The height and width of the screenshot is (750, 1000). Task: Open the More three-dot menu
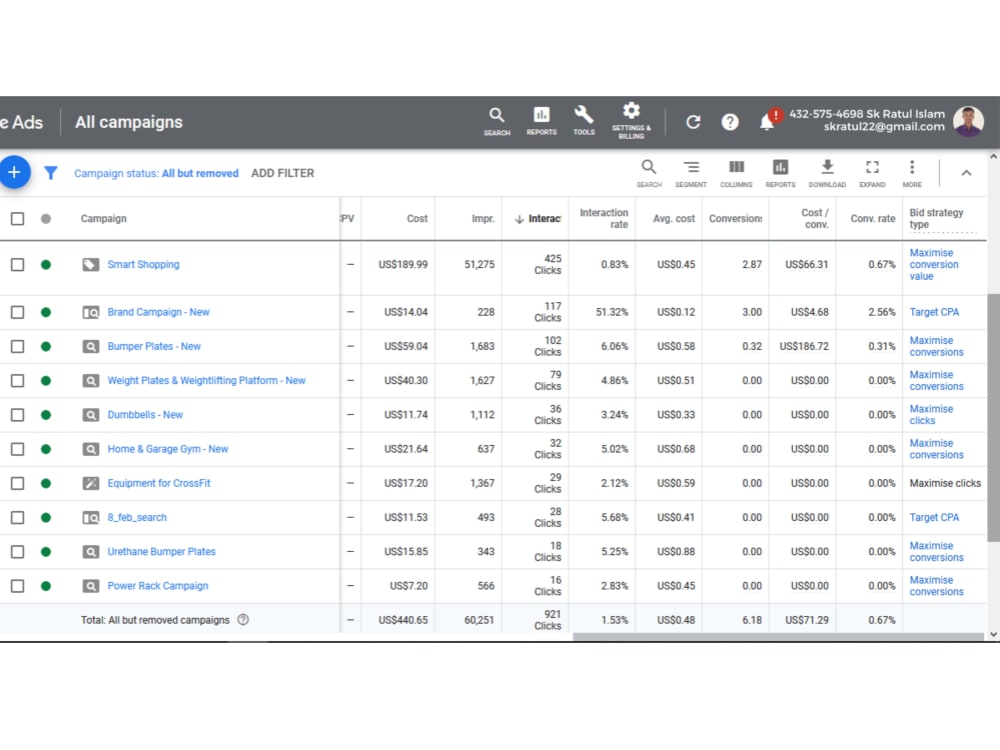[x=912, y=173]
